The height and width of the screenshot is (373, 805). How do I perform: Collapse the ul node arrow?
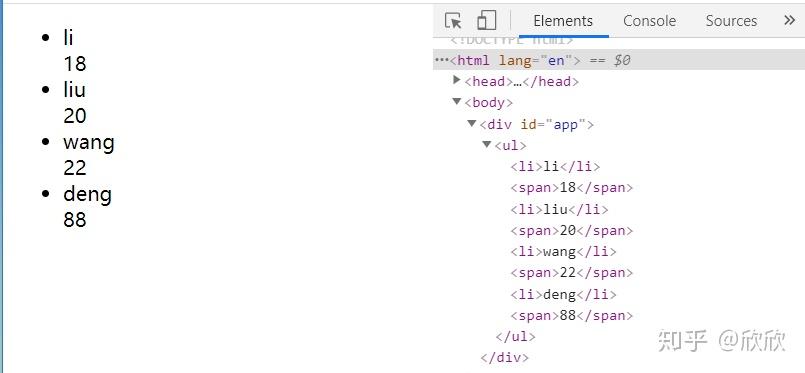[x=487, y=145]
